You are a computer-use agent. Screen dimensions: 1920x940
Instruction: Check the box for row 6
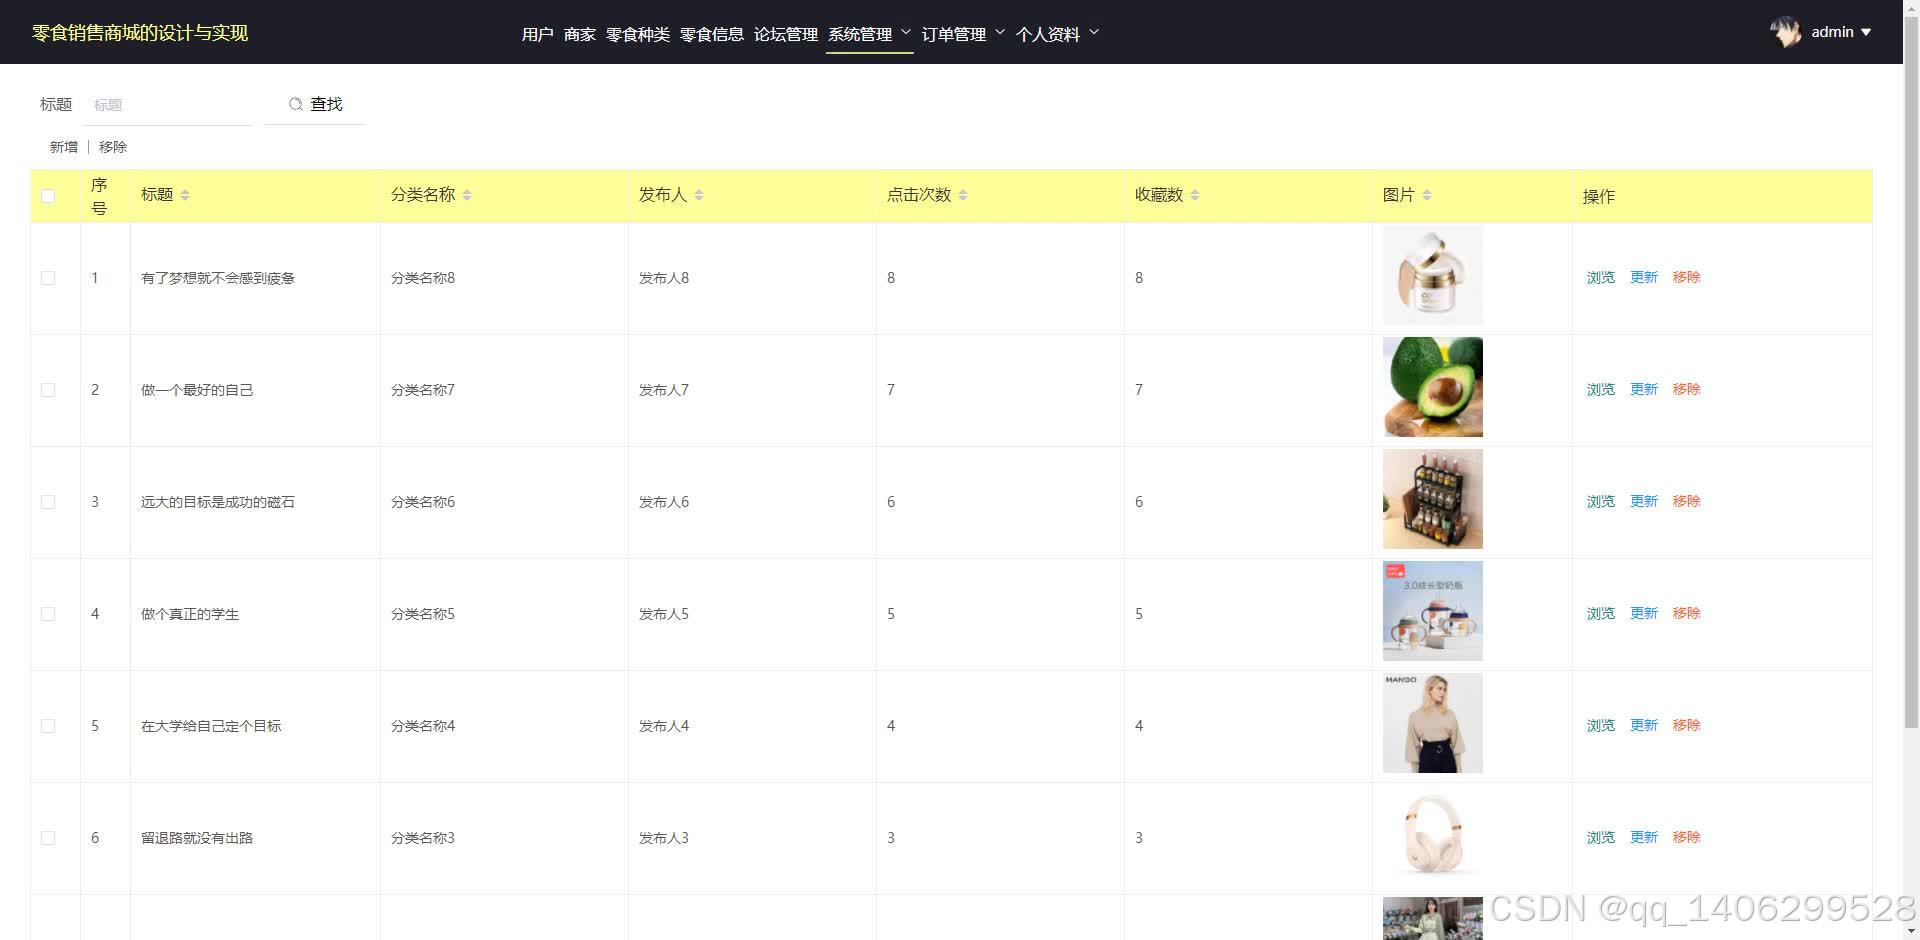[x=48, y=838]
